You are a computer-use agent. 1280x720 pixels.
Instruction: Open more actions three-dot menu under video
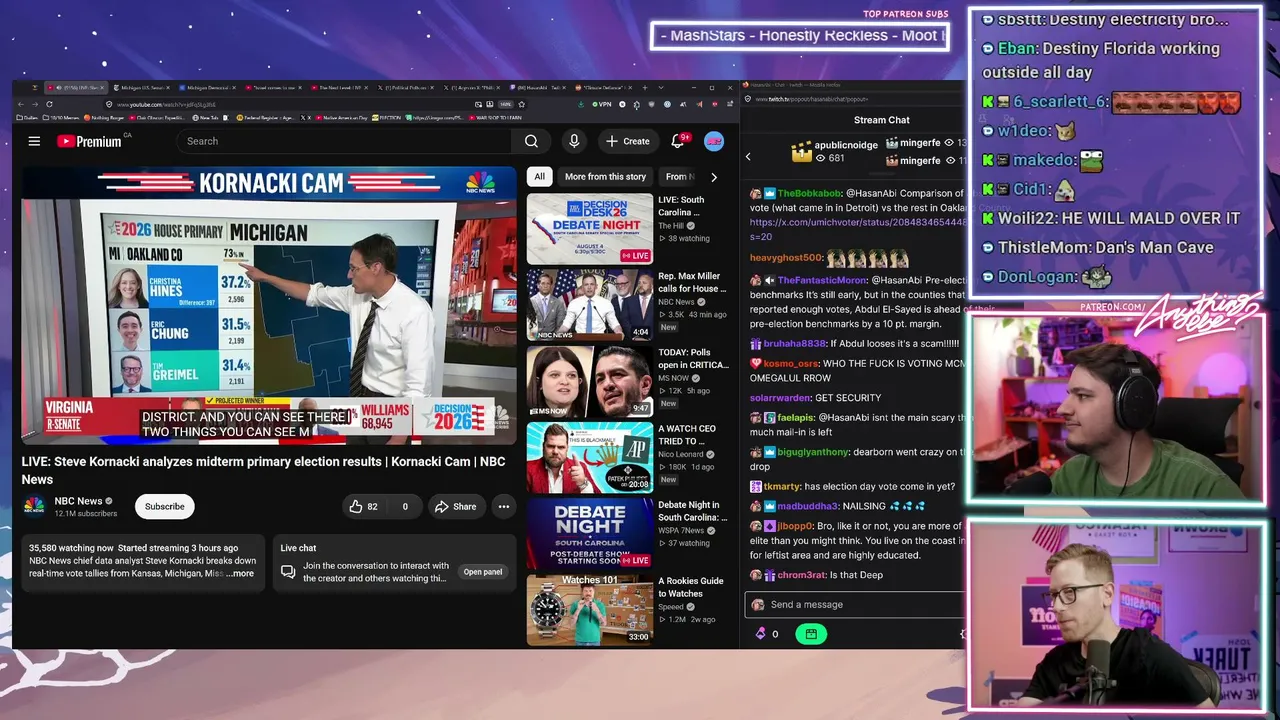tap(504, 507)
